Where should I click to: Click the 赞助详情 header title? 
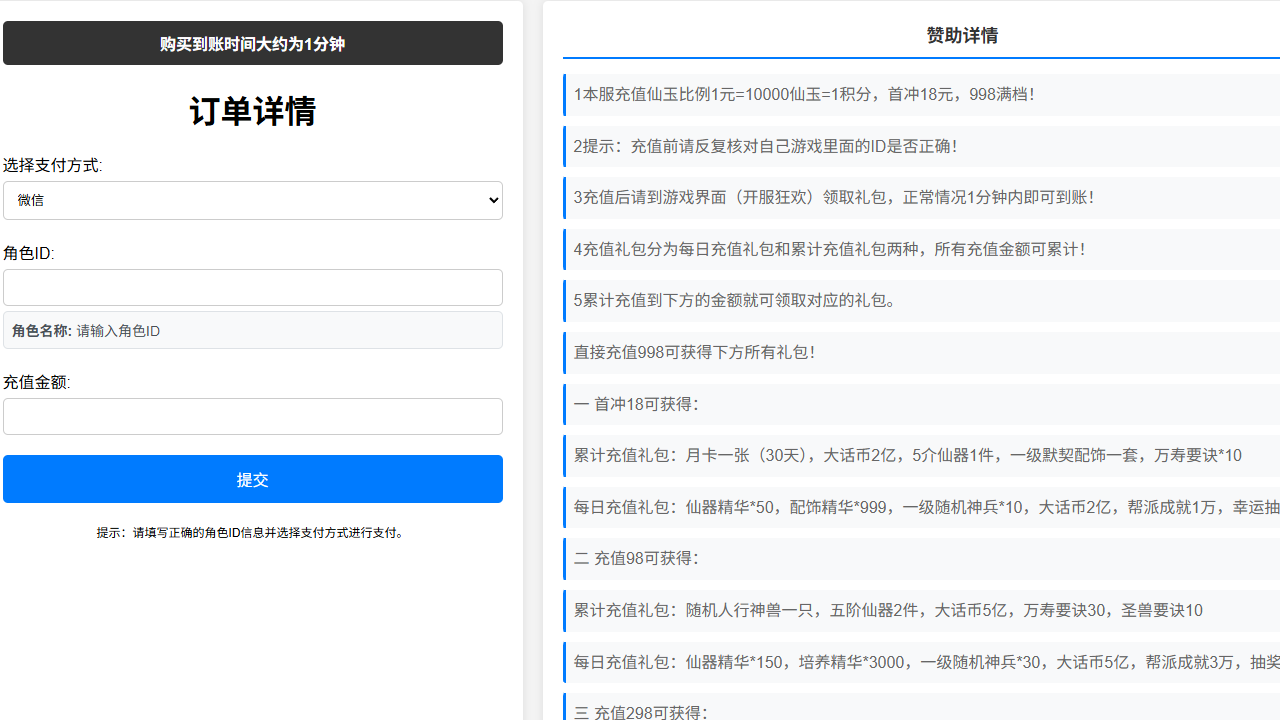962,35
